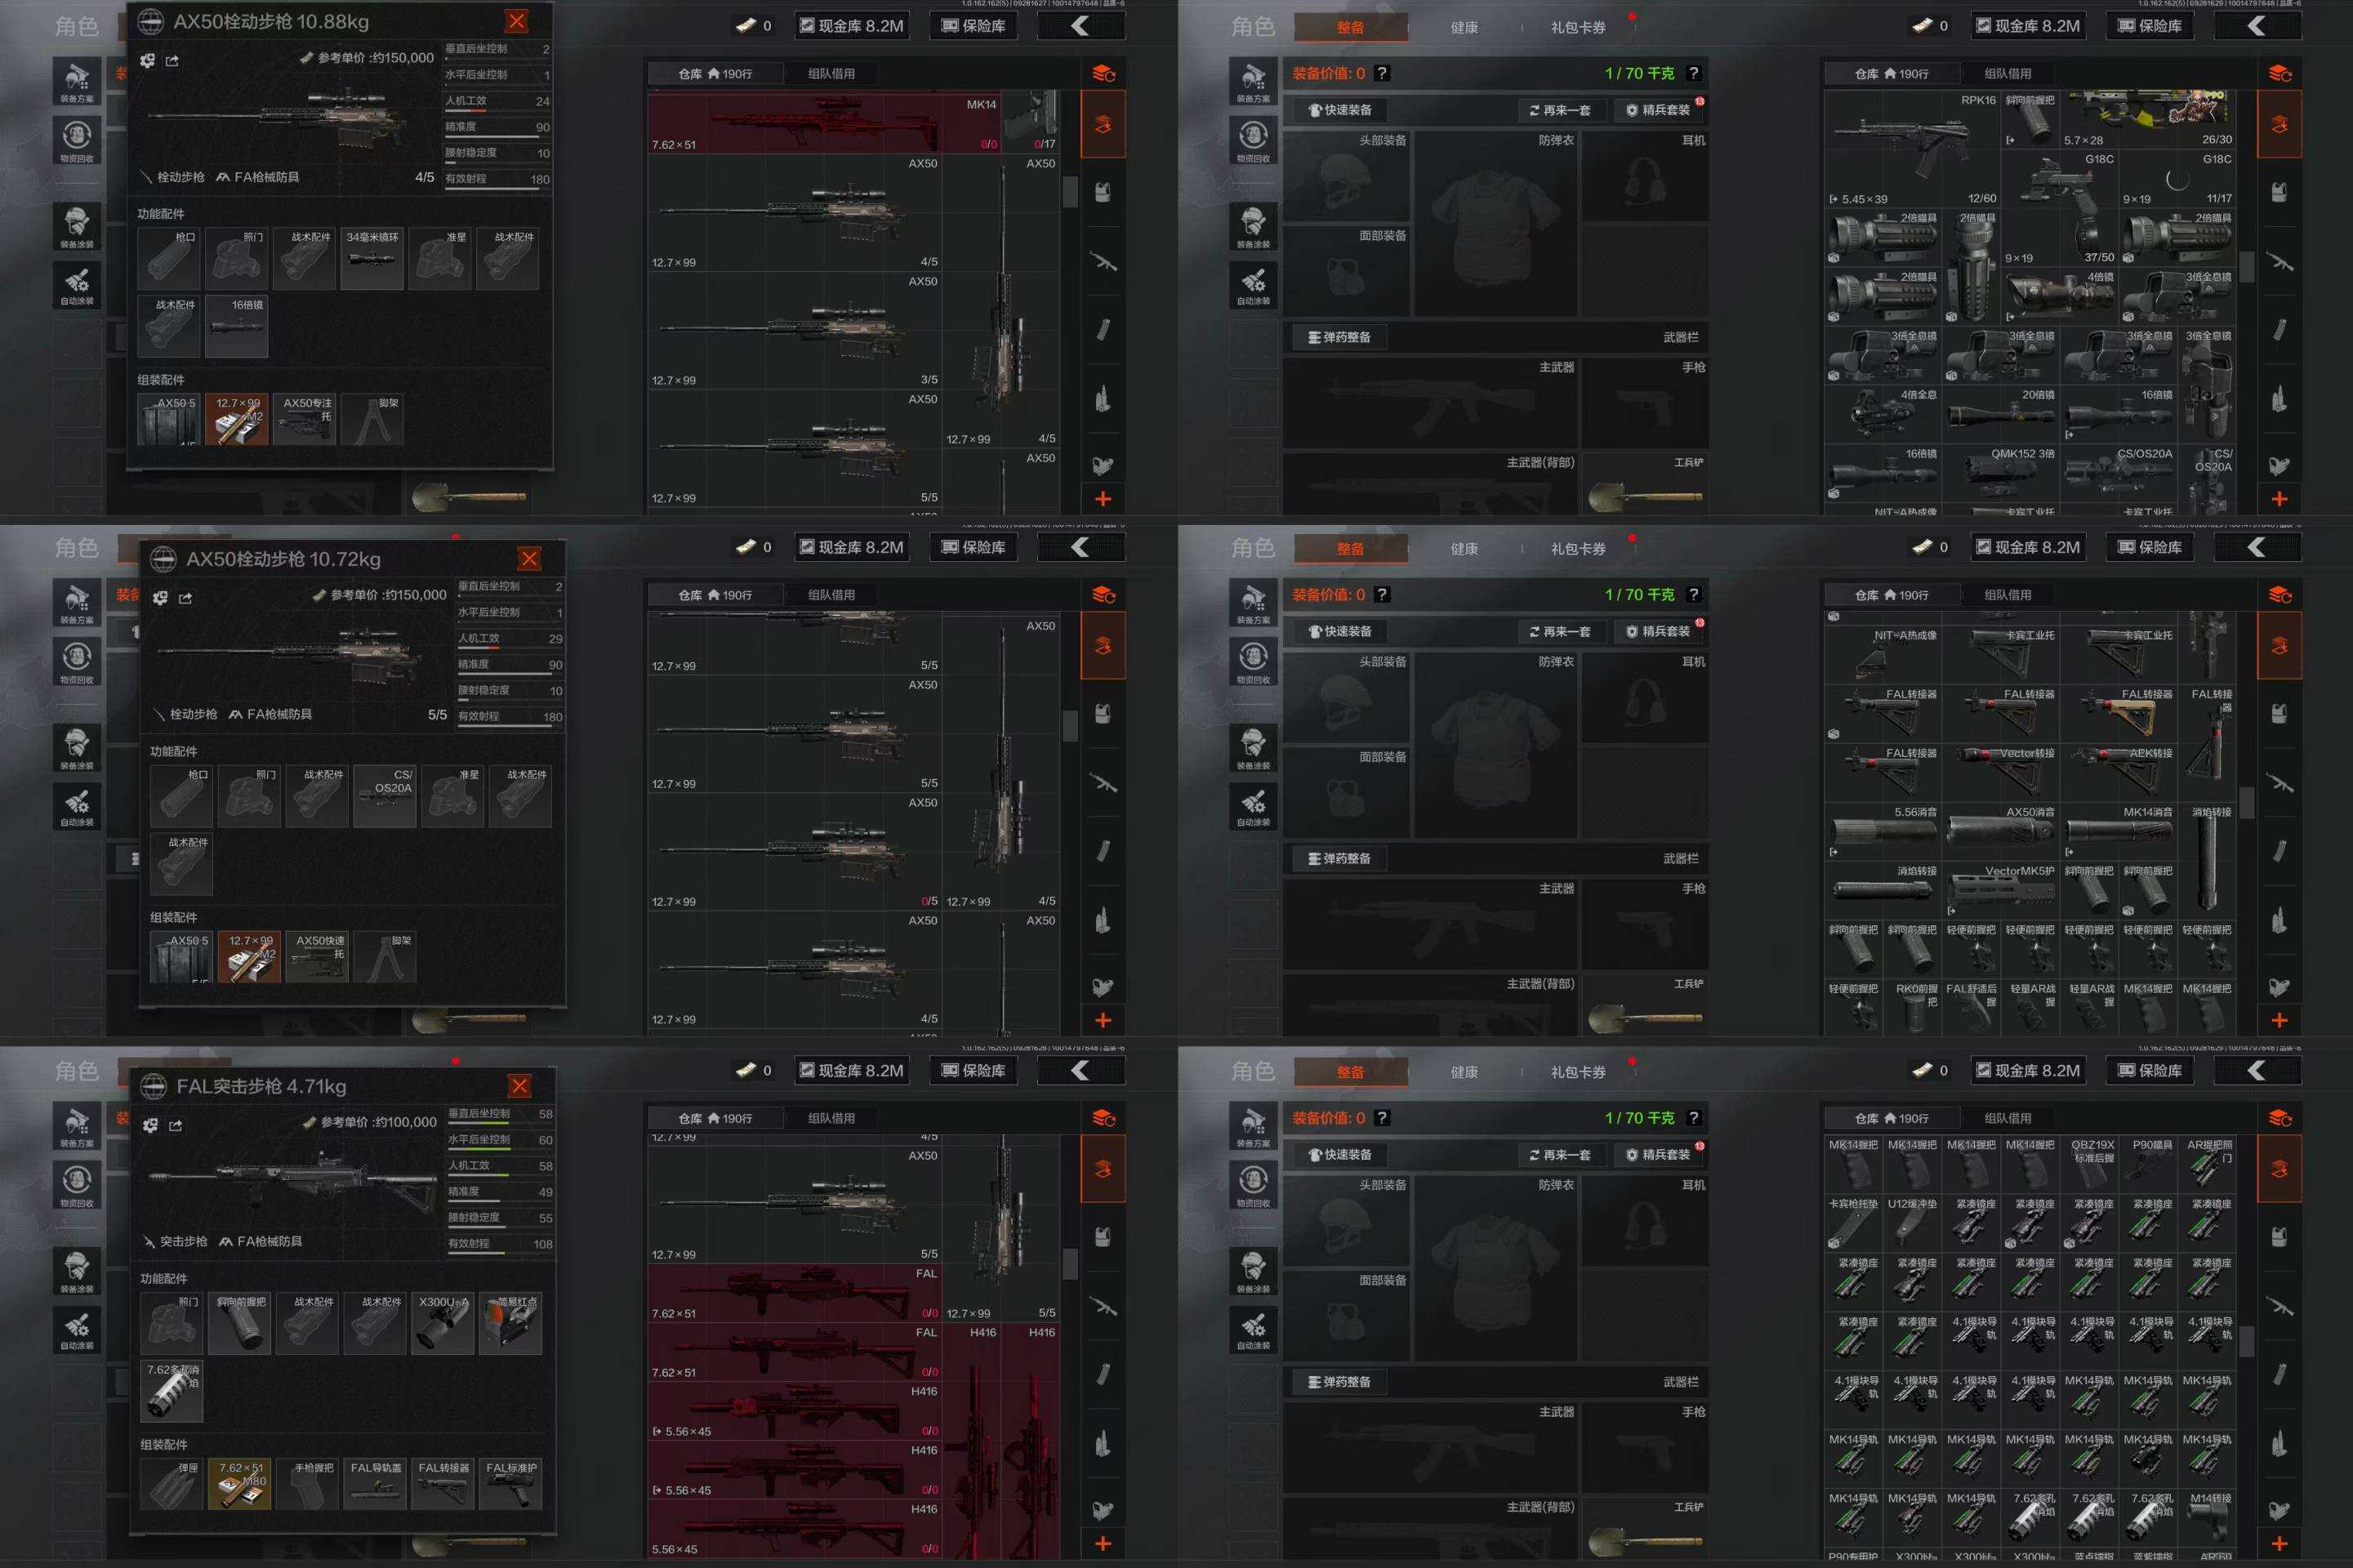This screenshot has height=1568, width=2353.
Task: Select the AX50消音 suppressor item
Action: (x=2000, y=830)
